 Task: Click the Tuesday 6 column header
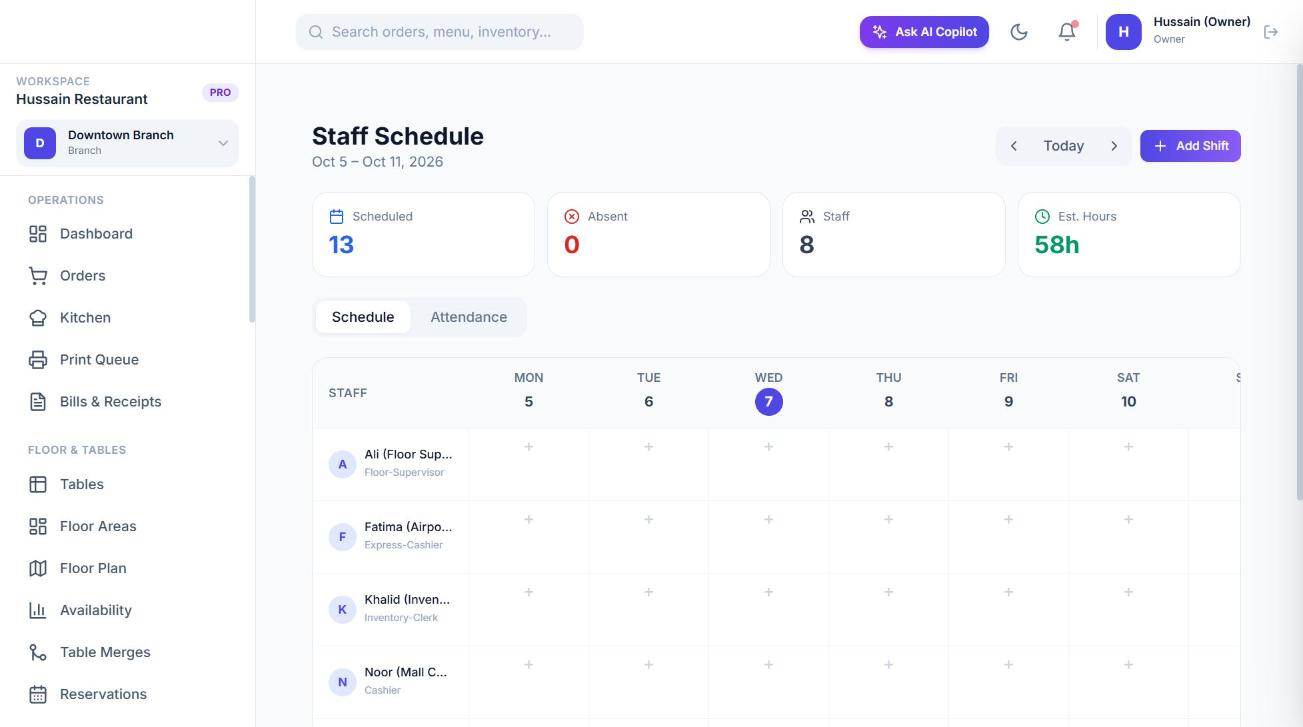pyautogui.click(x=649, y=390)
